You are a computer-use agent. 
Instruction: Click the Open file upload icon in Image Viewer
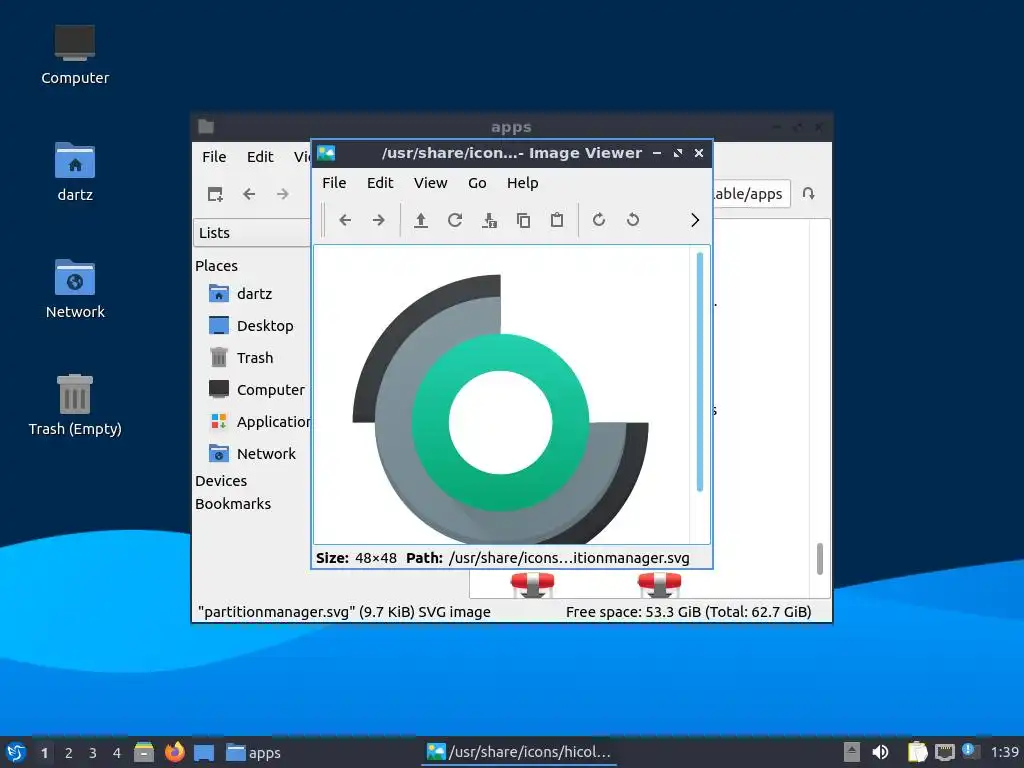coord(421,220)
